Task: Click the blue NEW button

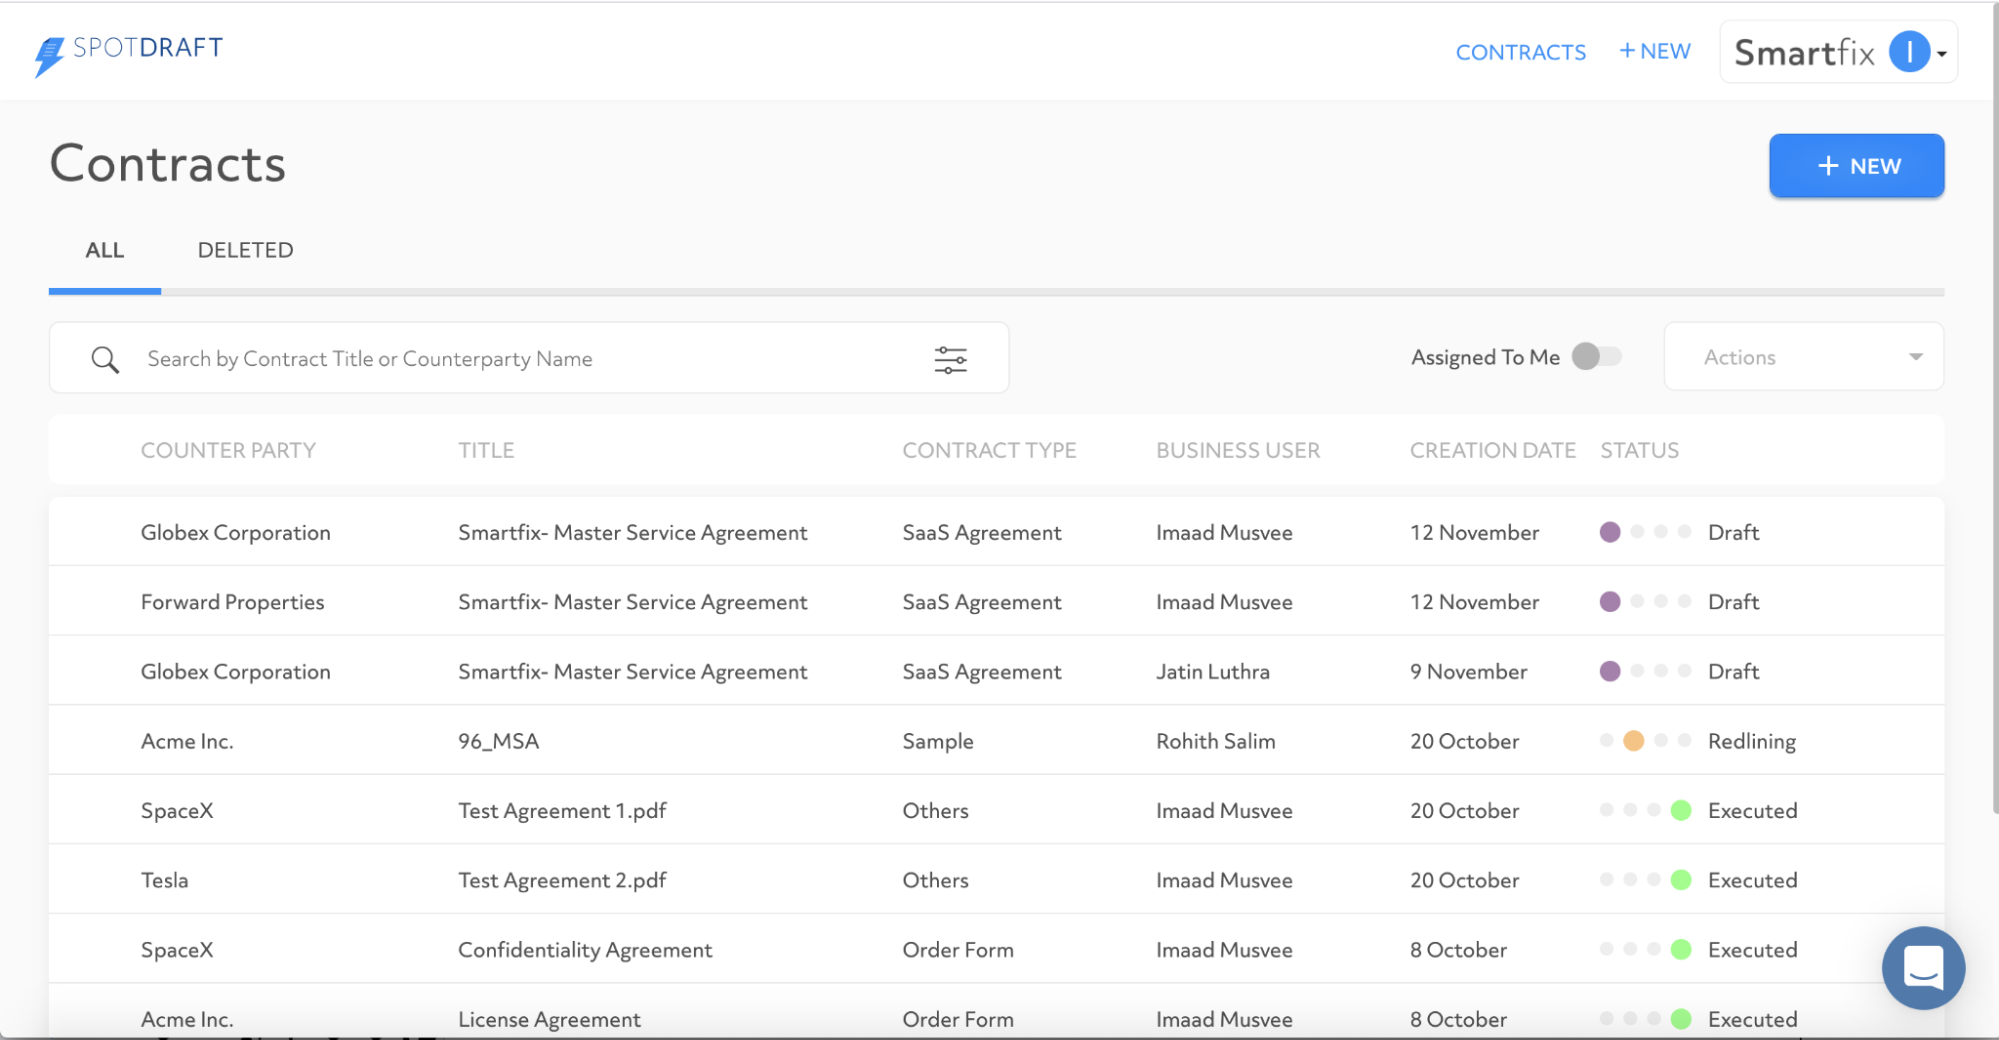Action: point(1856,165)
